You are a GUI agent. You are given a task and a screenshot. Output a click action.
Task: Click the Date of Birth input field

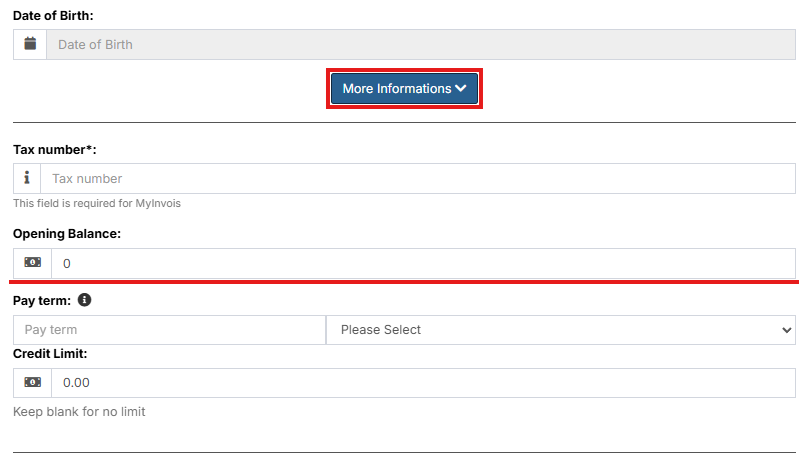pyautogui.click(x=420, y=44)
